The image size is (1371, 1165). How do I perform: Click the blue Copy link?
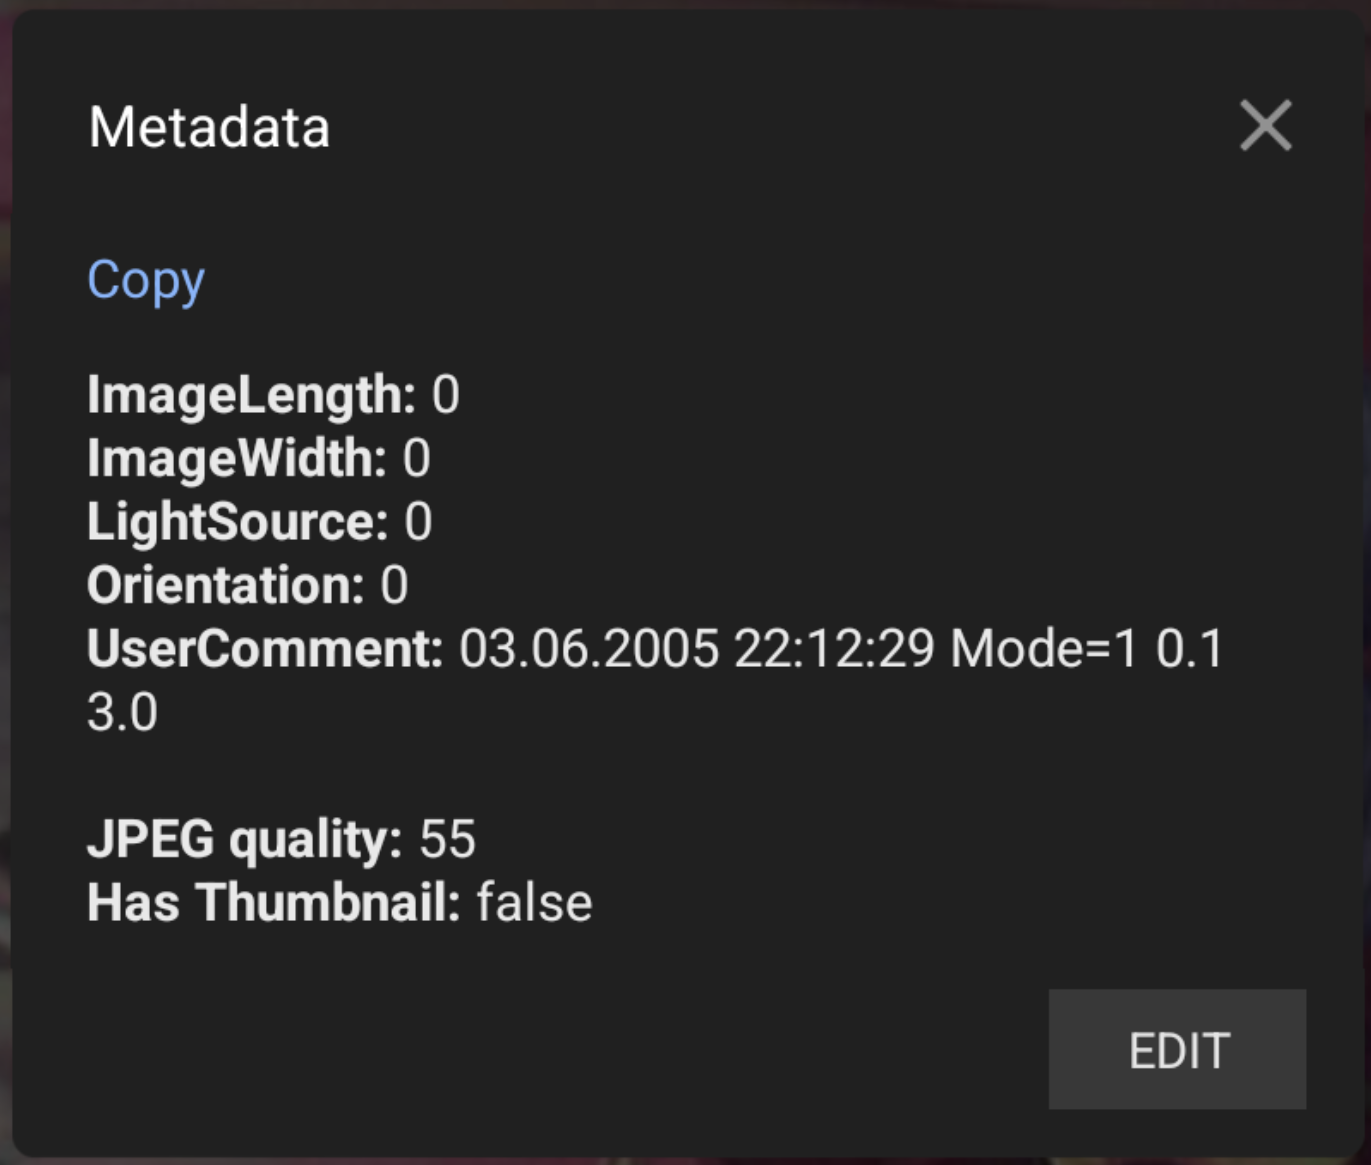pos(146,280)
